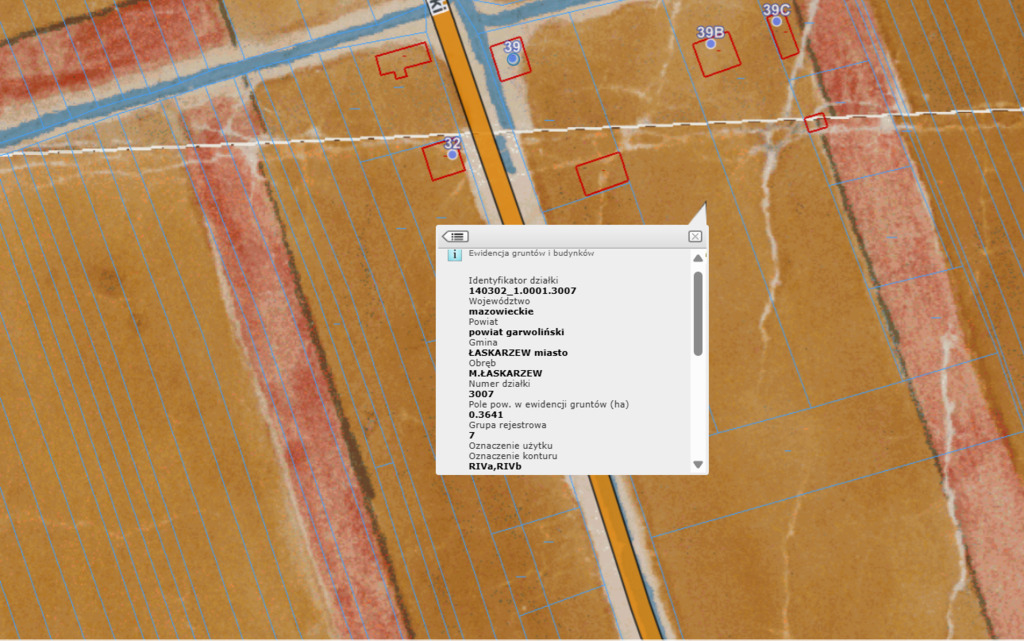
Task: Select address point marker 39C
Action: [776, 21]
